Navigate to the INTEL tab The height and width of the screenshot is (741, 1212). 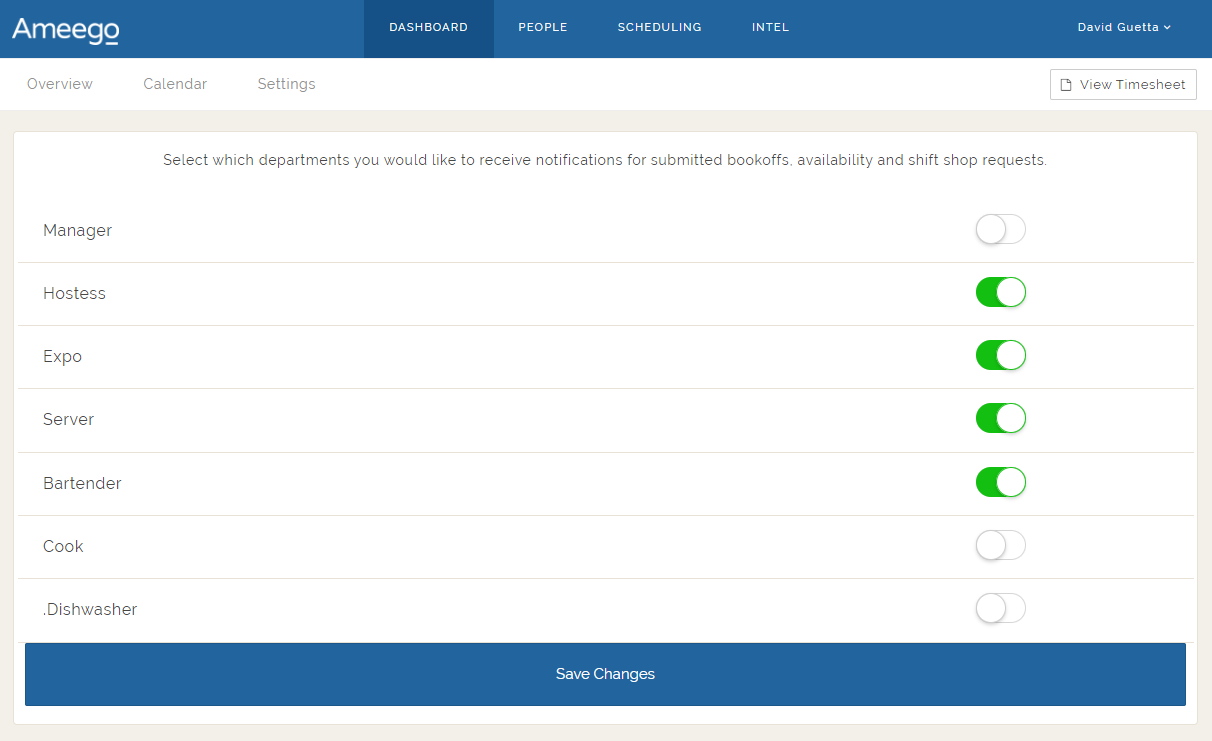point(770,27)
